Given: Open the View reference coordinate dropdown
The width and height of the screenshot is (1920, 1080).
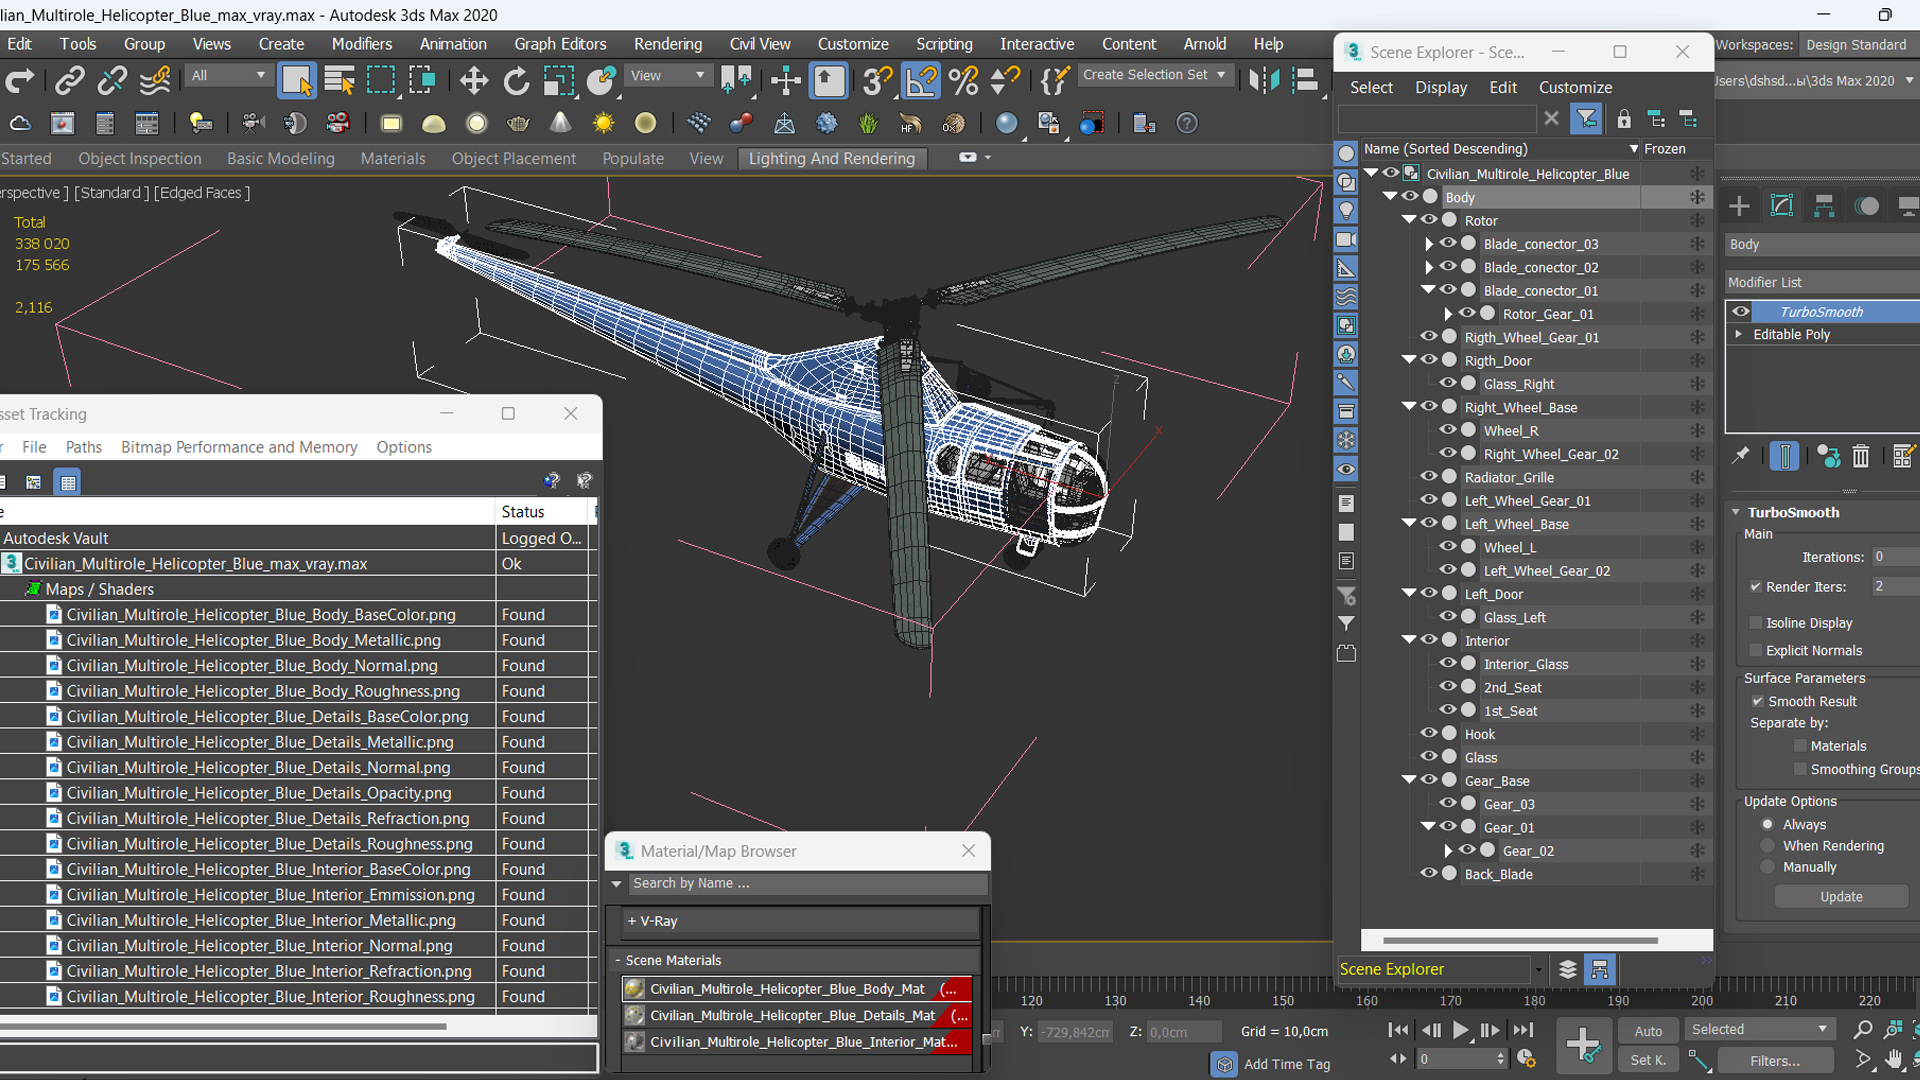Looking at the screenshot, I should pos(666,76).
